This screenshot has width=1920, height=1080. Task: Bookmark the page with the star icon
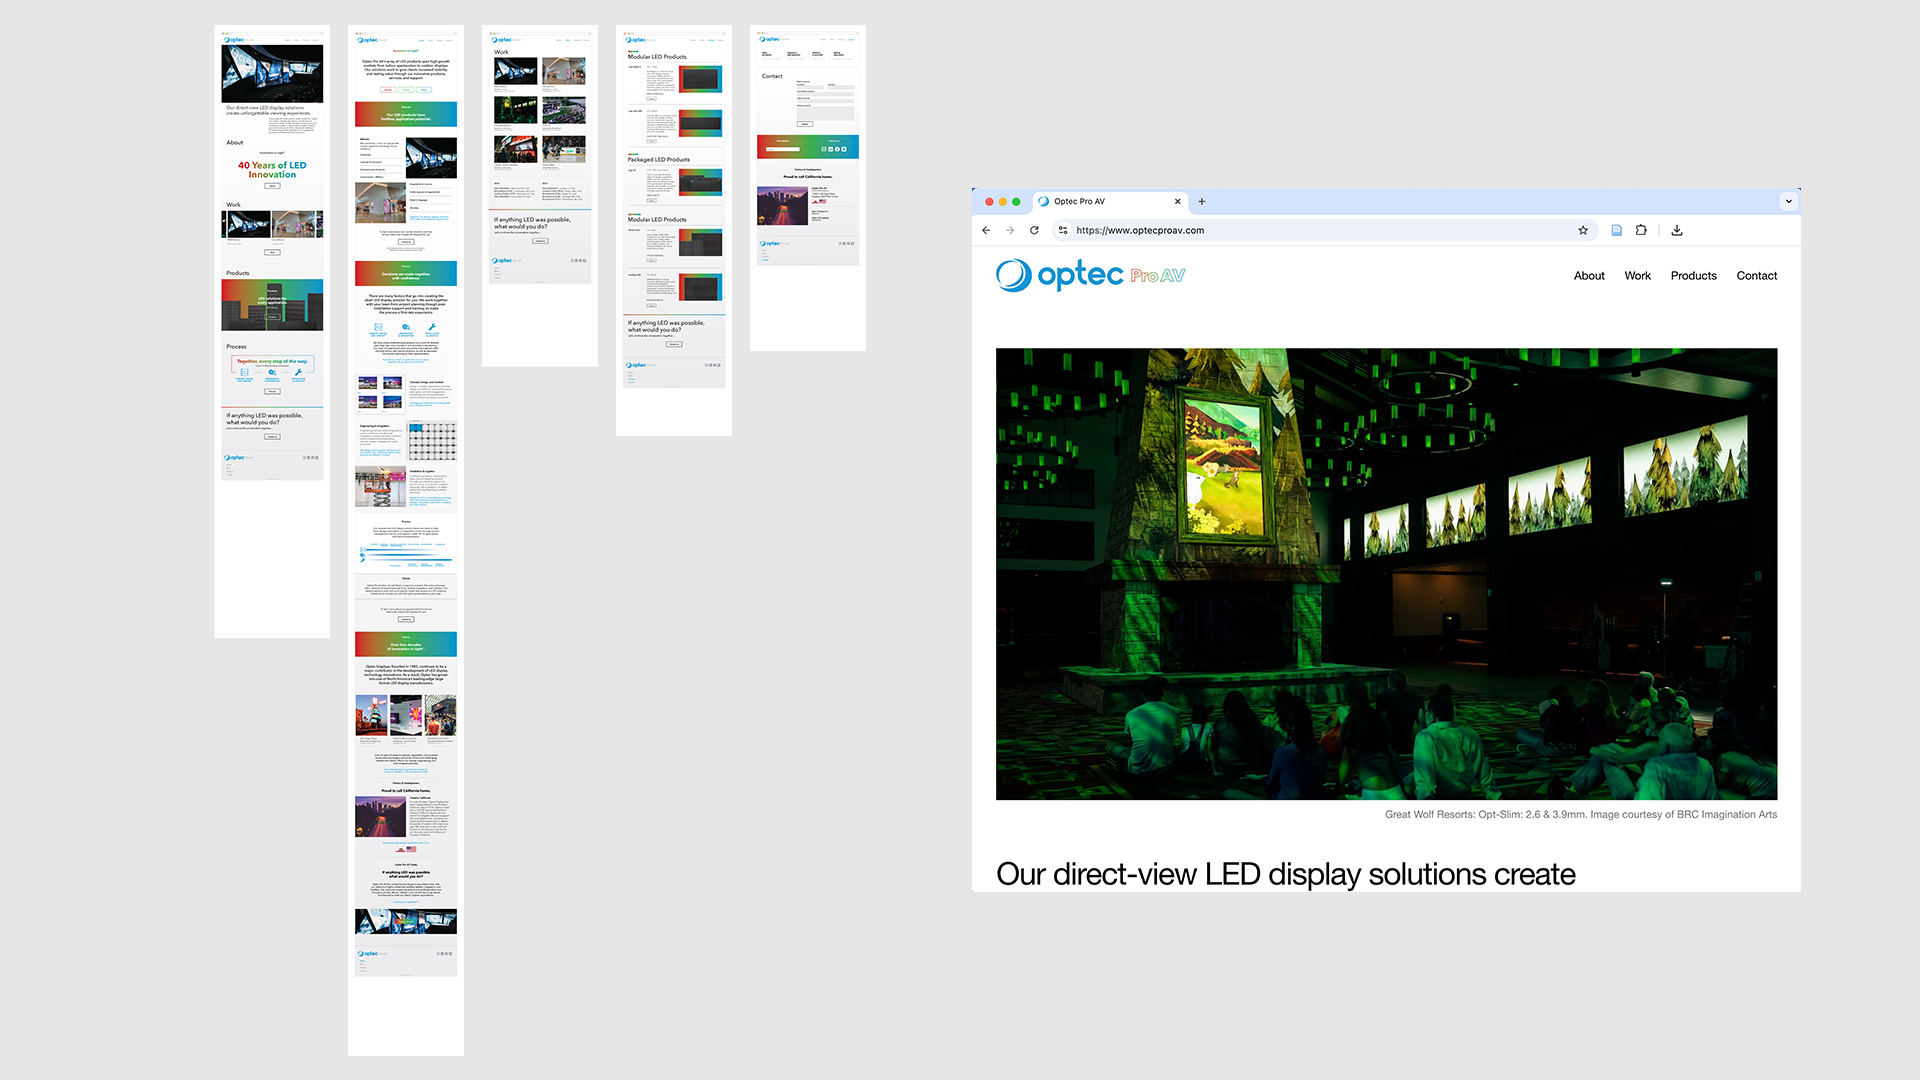[1583, 230]
